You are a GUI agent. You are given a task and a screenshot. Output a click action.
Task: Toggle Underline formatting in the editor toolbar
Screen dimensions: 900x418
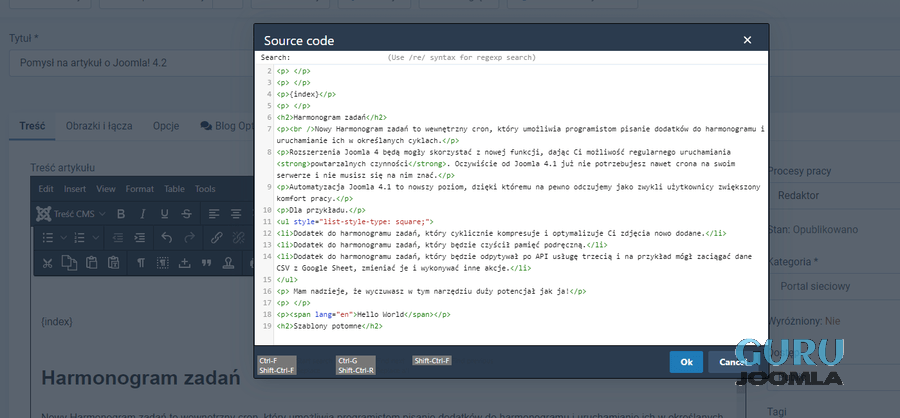click(x=165, y=214)
